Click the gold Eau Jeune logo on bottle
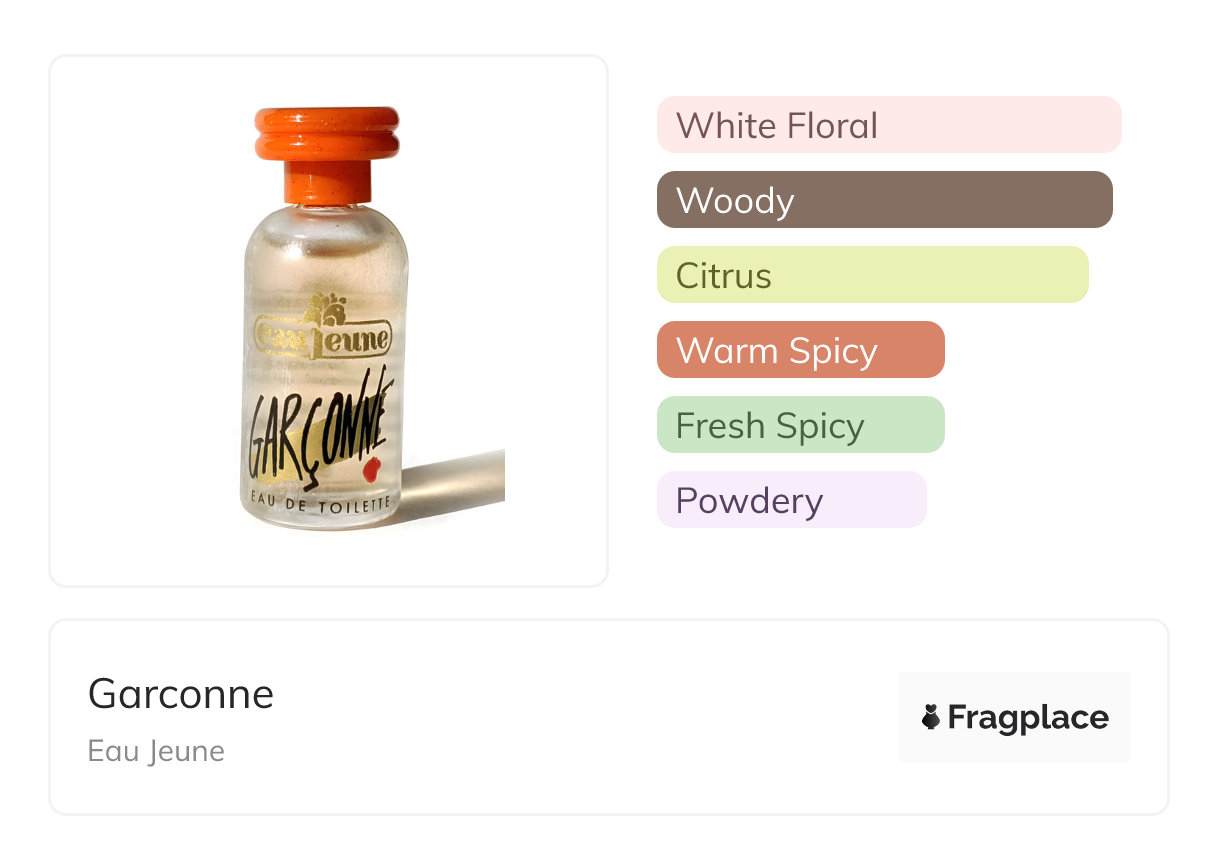 [x=322, y=339]
